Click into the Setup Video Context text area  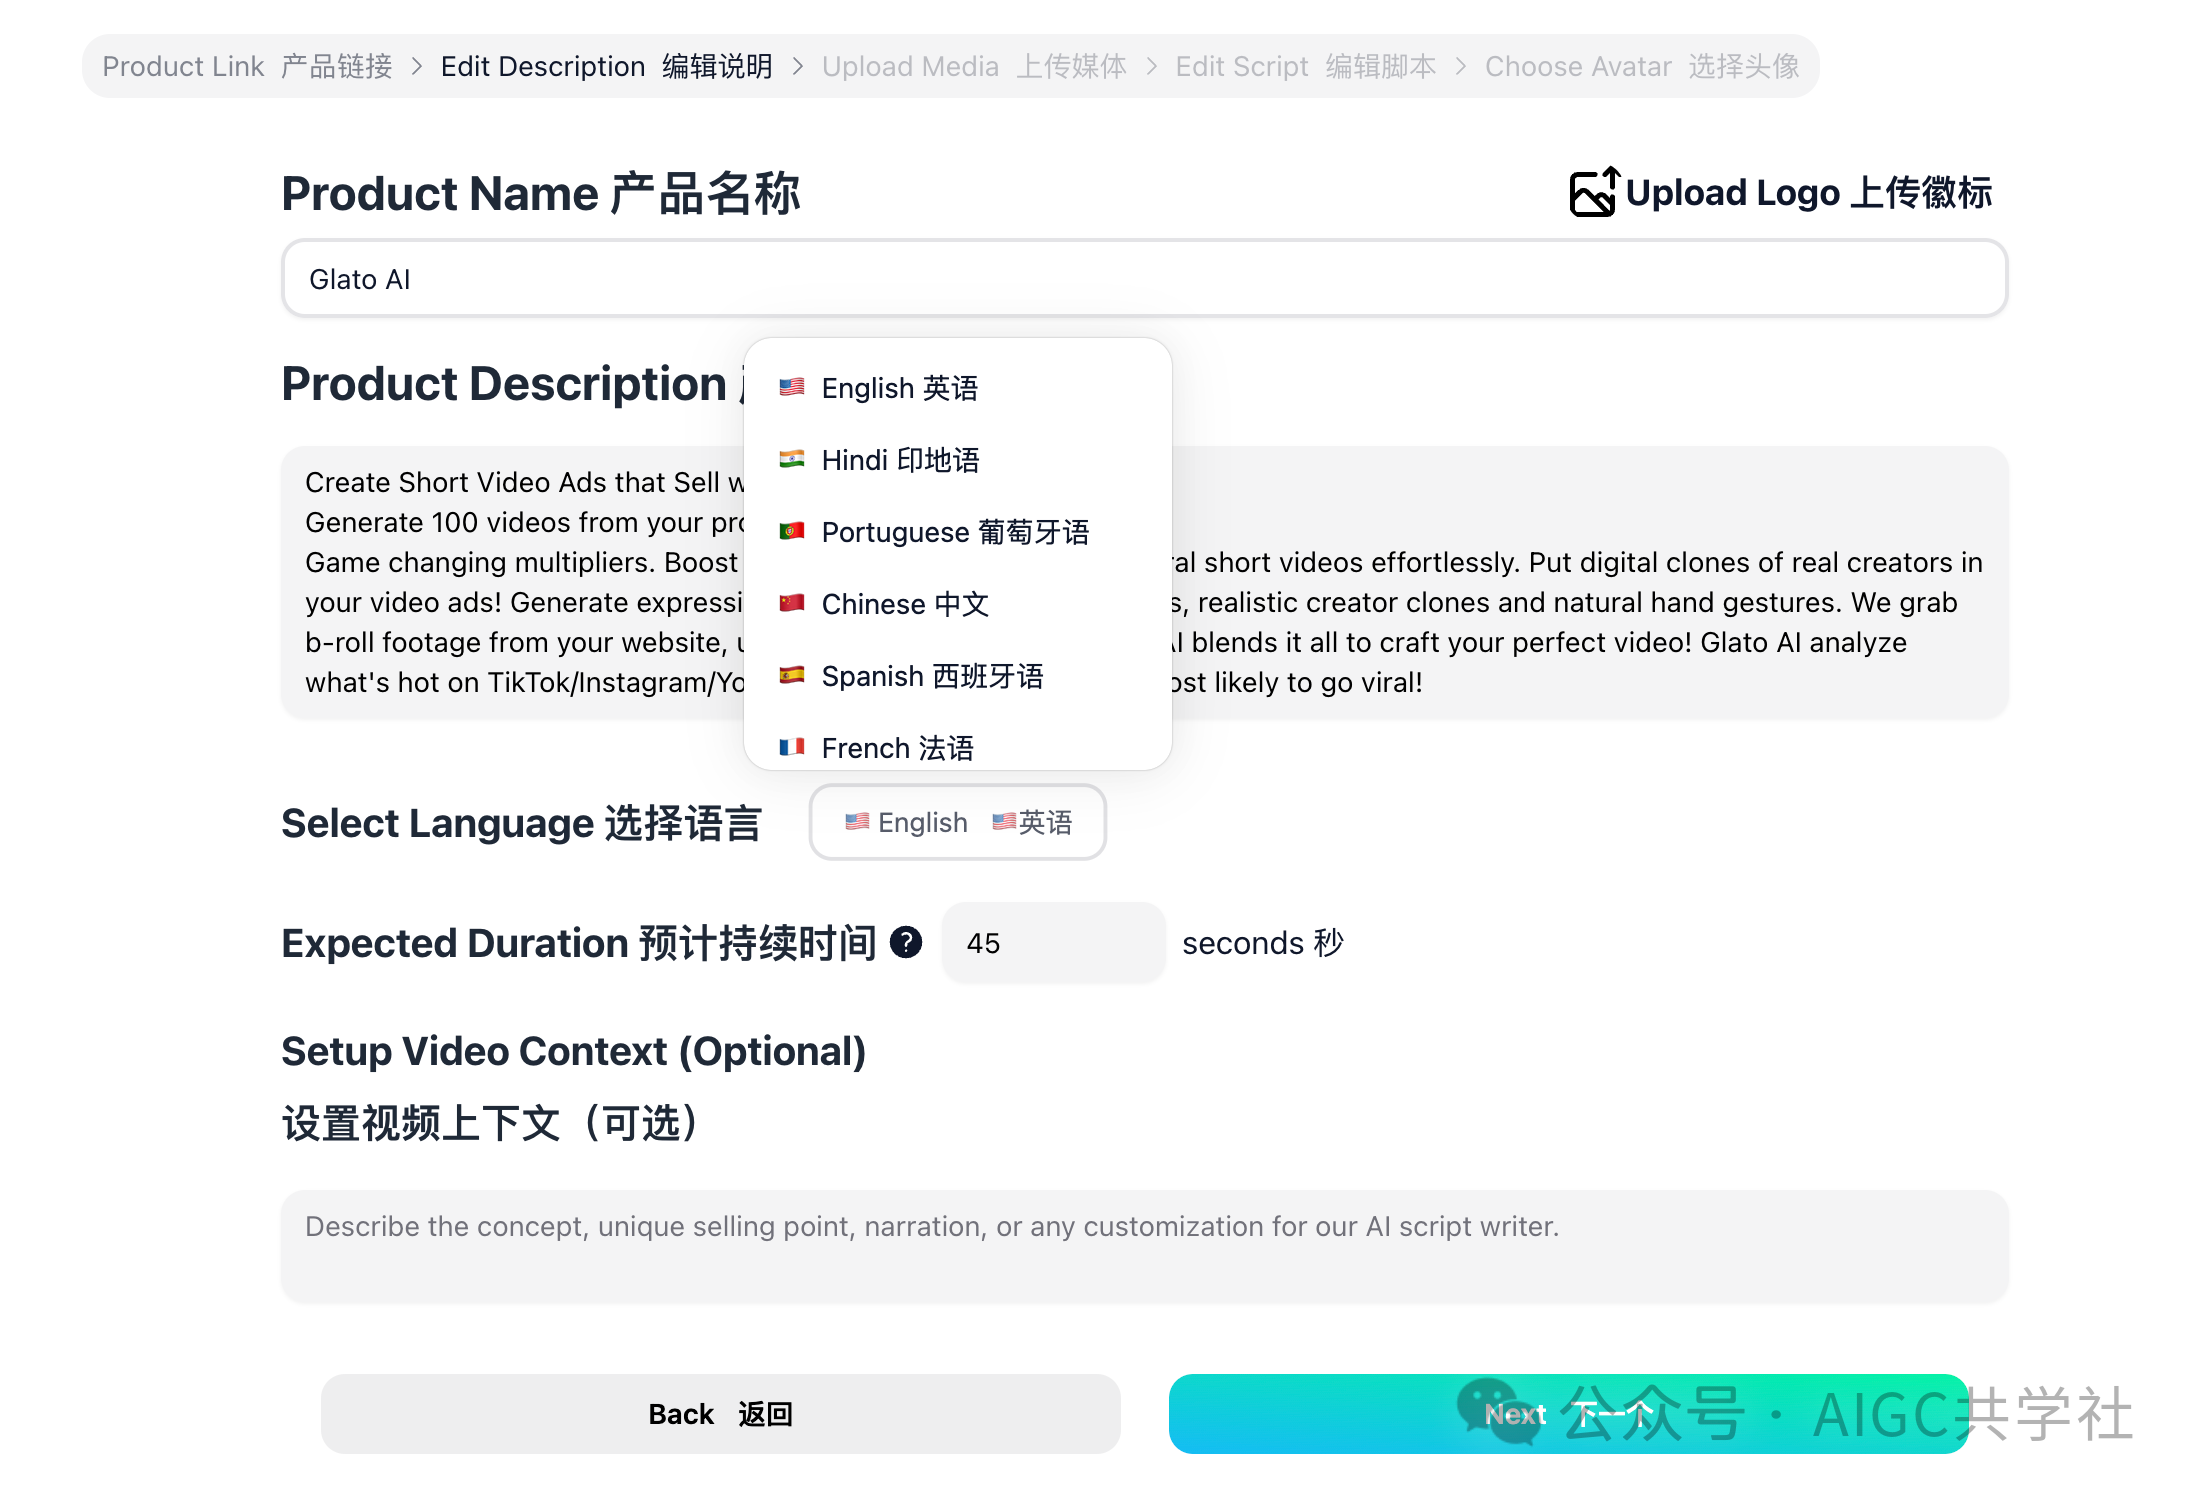[x=1144, y=1245]
